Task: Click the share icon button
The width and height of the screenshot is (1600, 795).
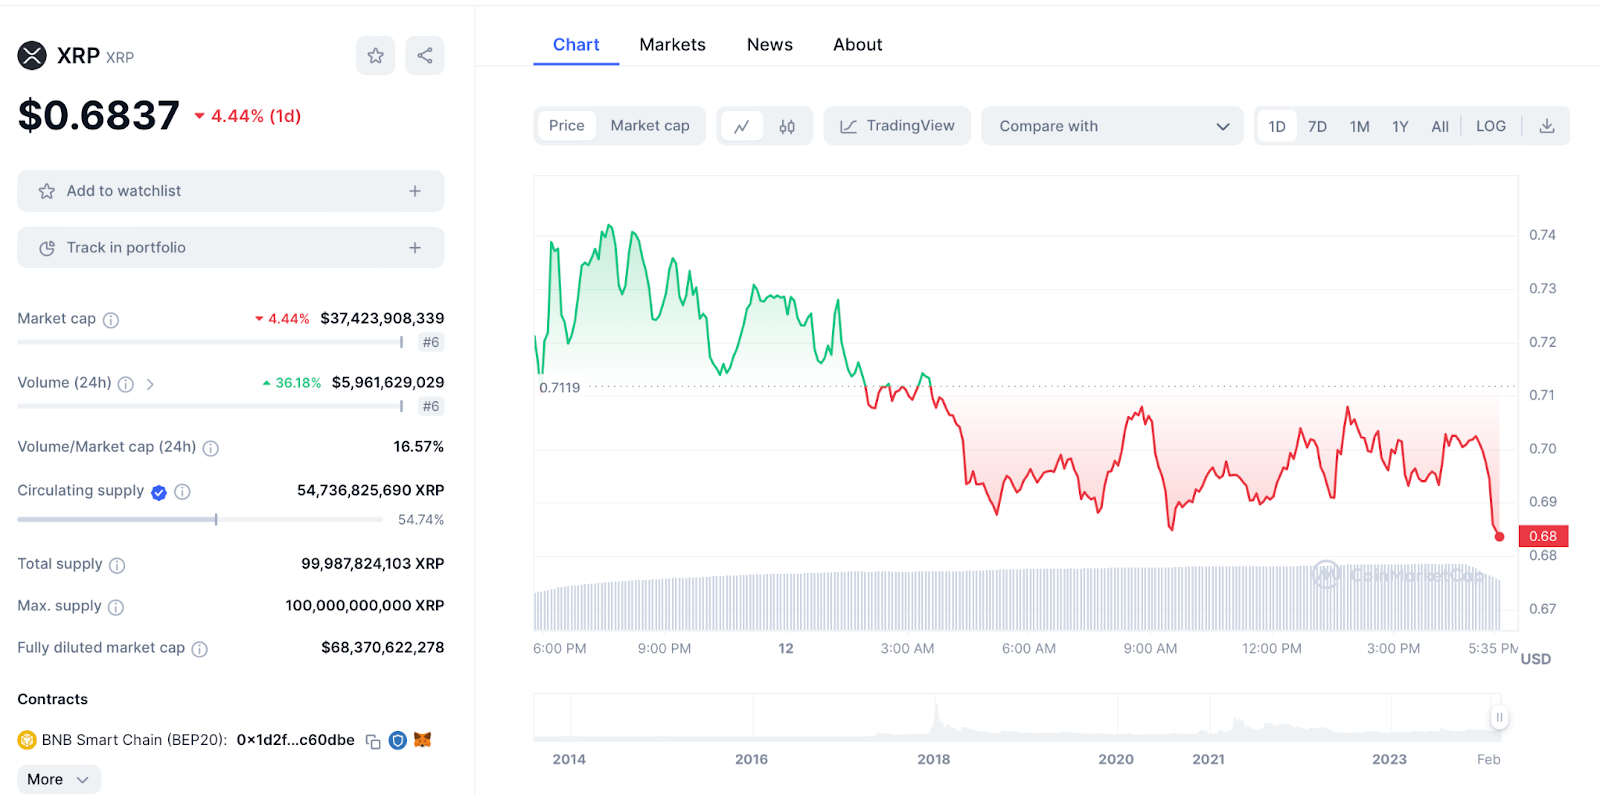Action: click(x=425, y=56)
